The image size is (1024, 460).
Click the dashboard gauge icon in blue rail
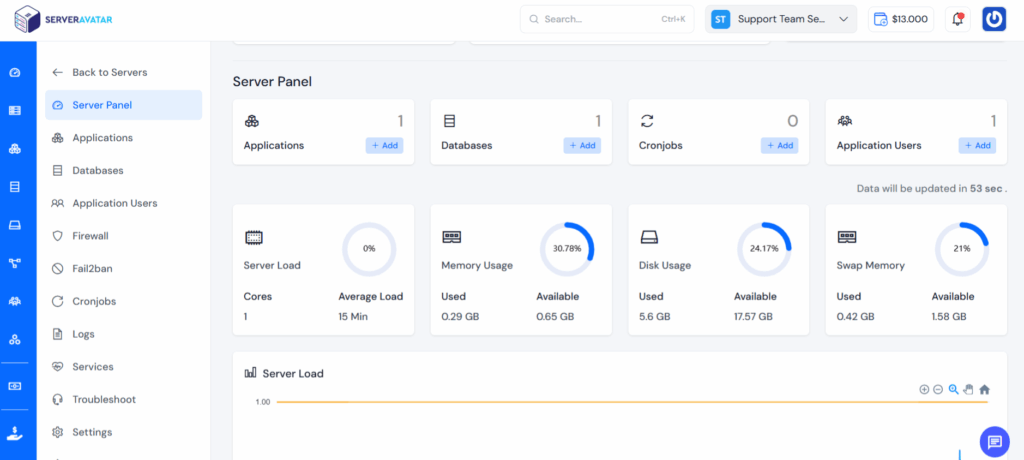[x=15, y=73]
